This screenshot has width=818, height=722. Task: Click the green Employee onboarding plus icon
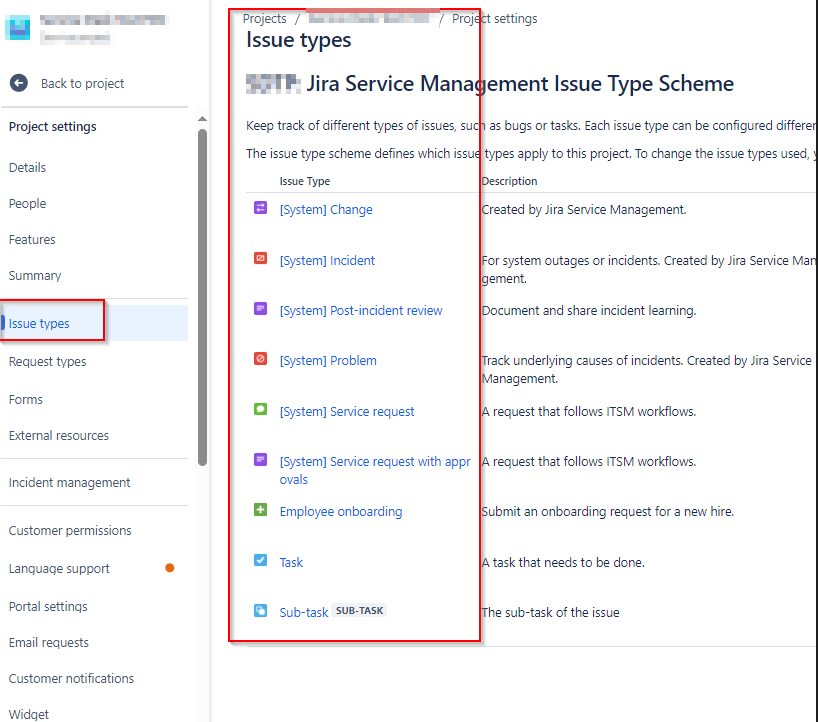[x=260, y=510]
